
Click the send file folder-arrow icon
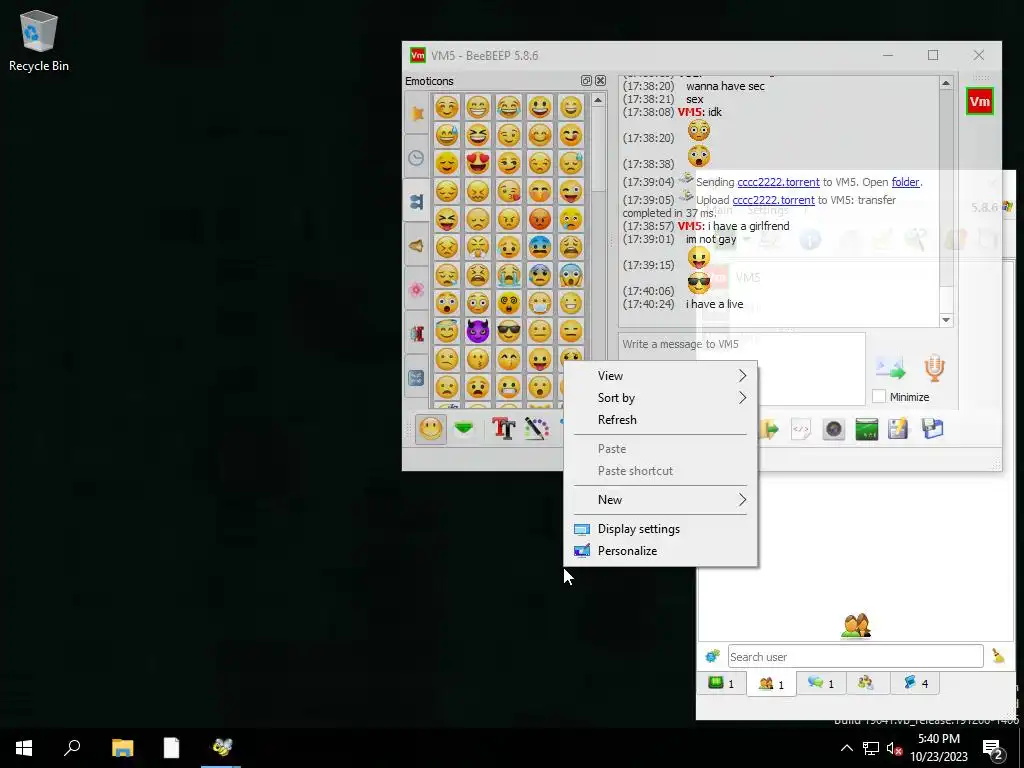click(769, 429)
